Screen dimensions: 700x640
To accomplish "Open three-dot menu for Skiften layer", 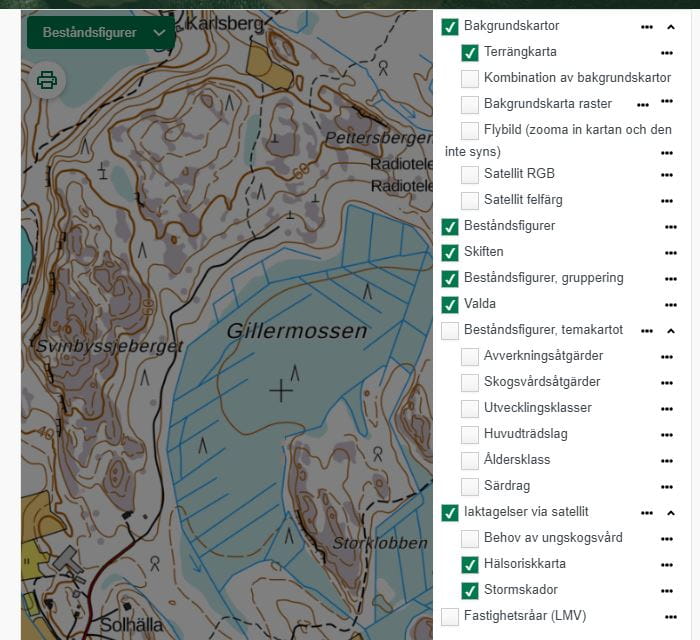I will 670,252.
